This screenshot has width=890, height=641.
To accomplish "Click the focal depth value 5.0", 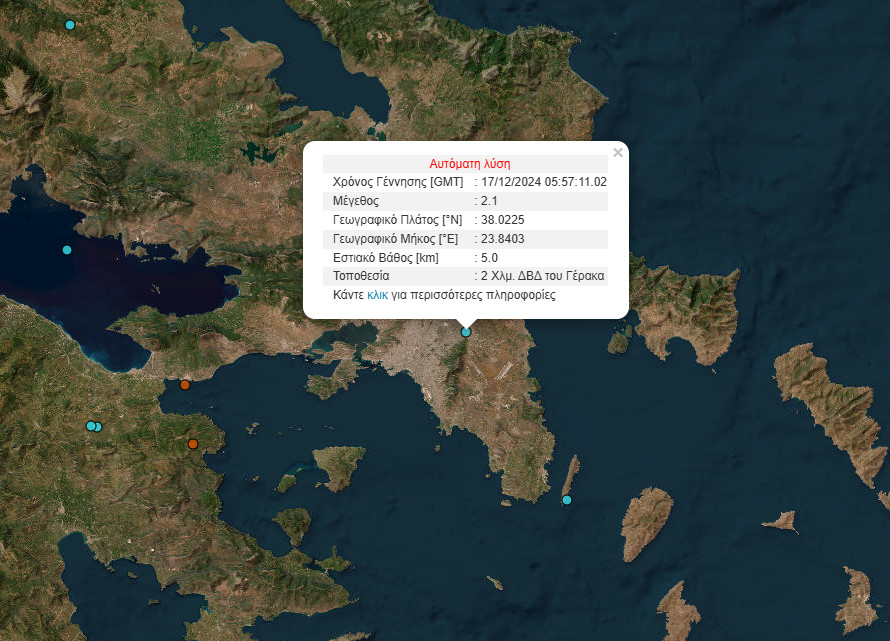I will 490,258.
